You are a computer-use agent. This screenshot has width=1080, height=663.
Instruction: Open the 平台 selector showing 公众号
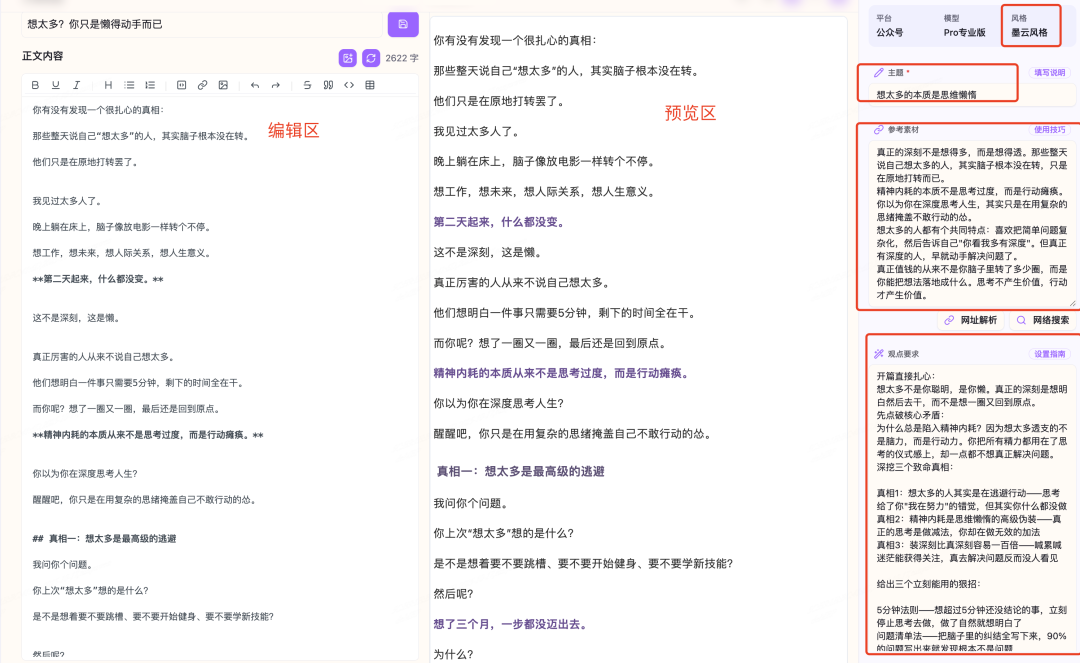[x=891, y=32]
